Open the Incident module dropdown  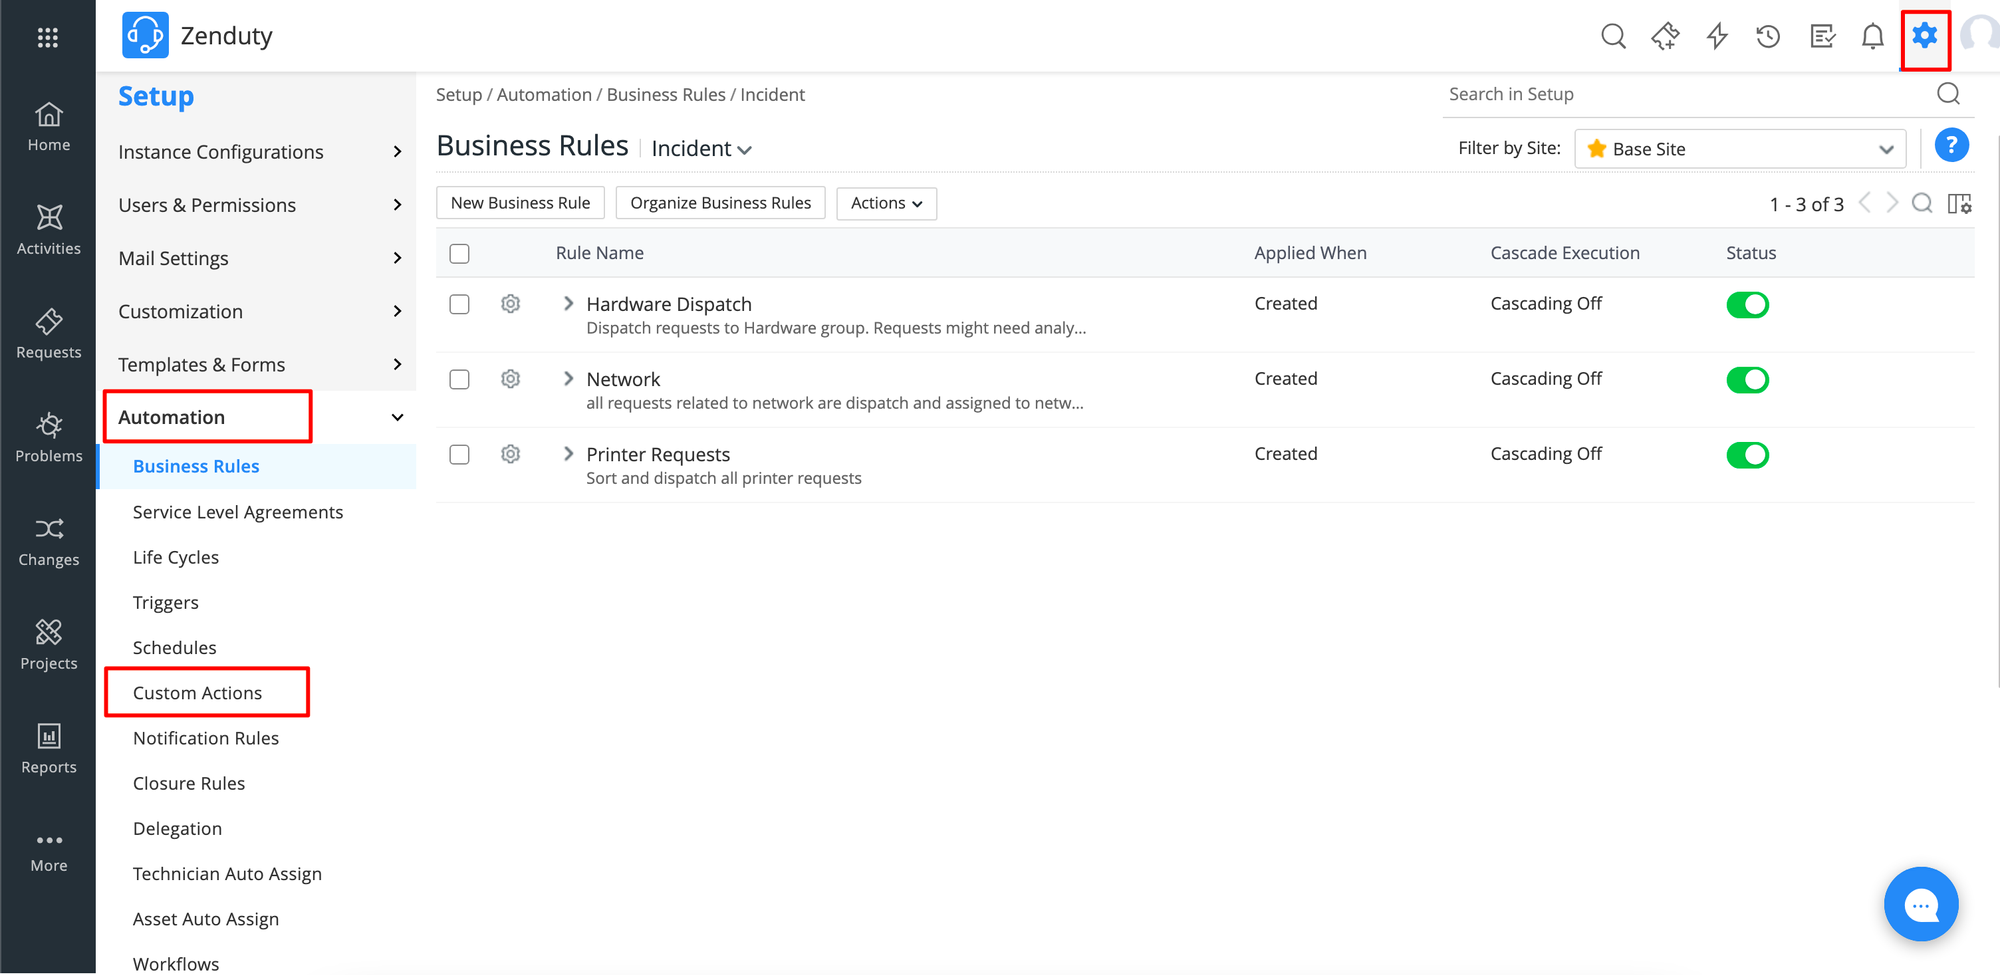click(701, 149)
